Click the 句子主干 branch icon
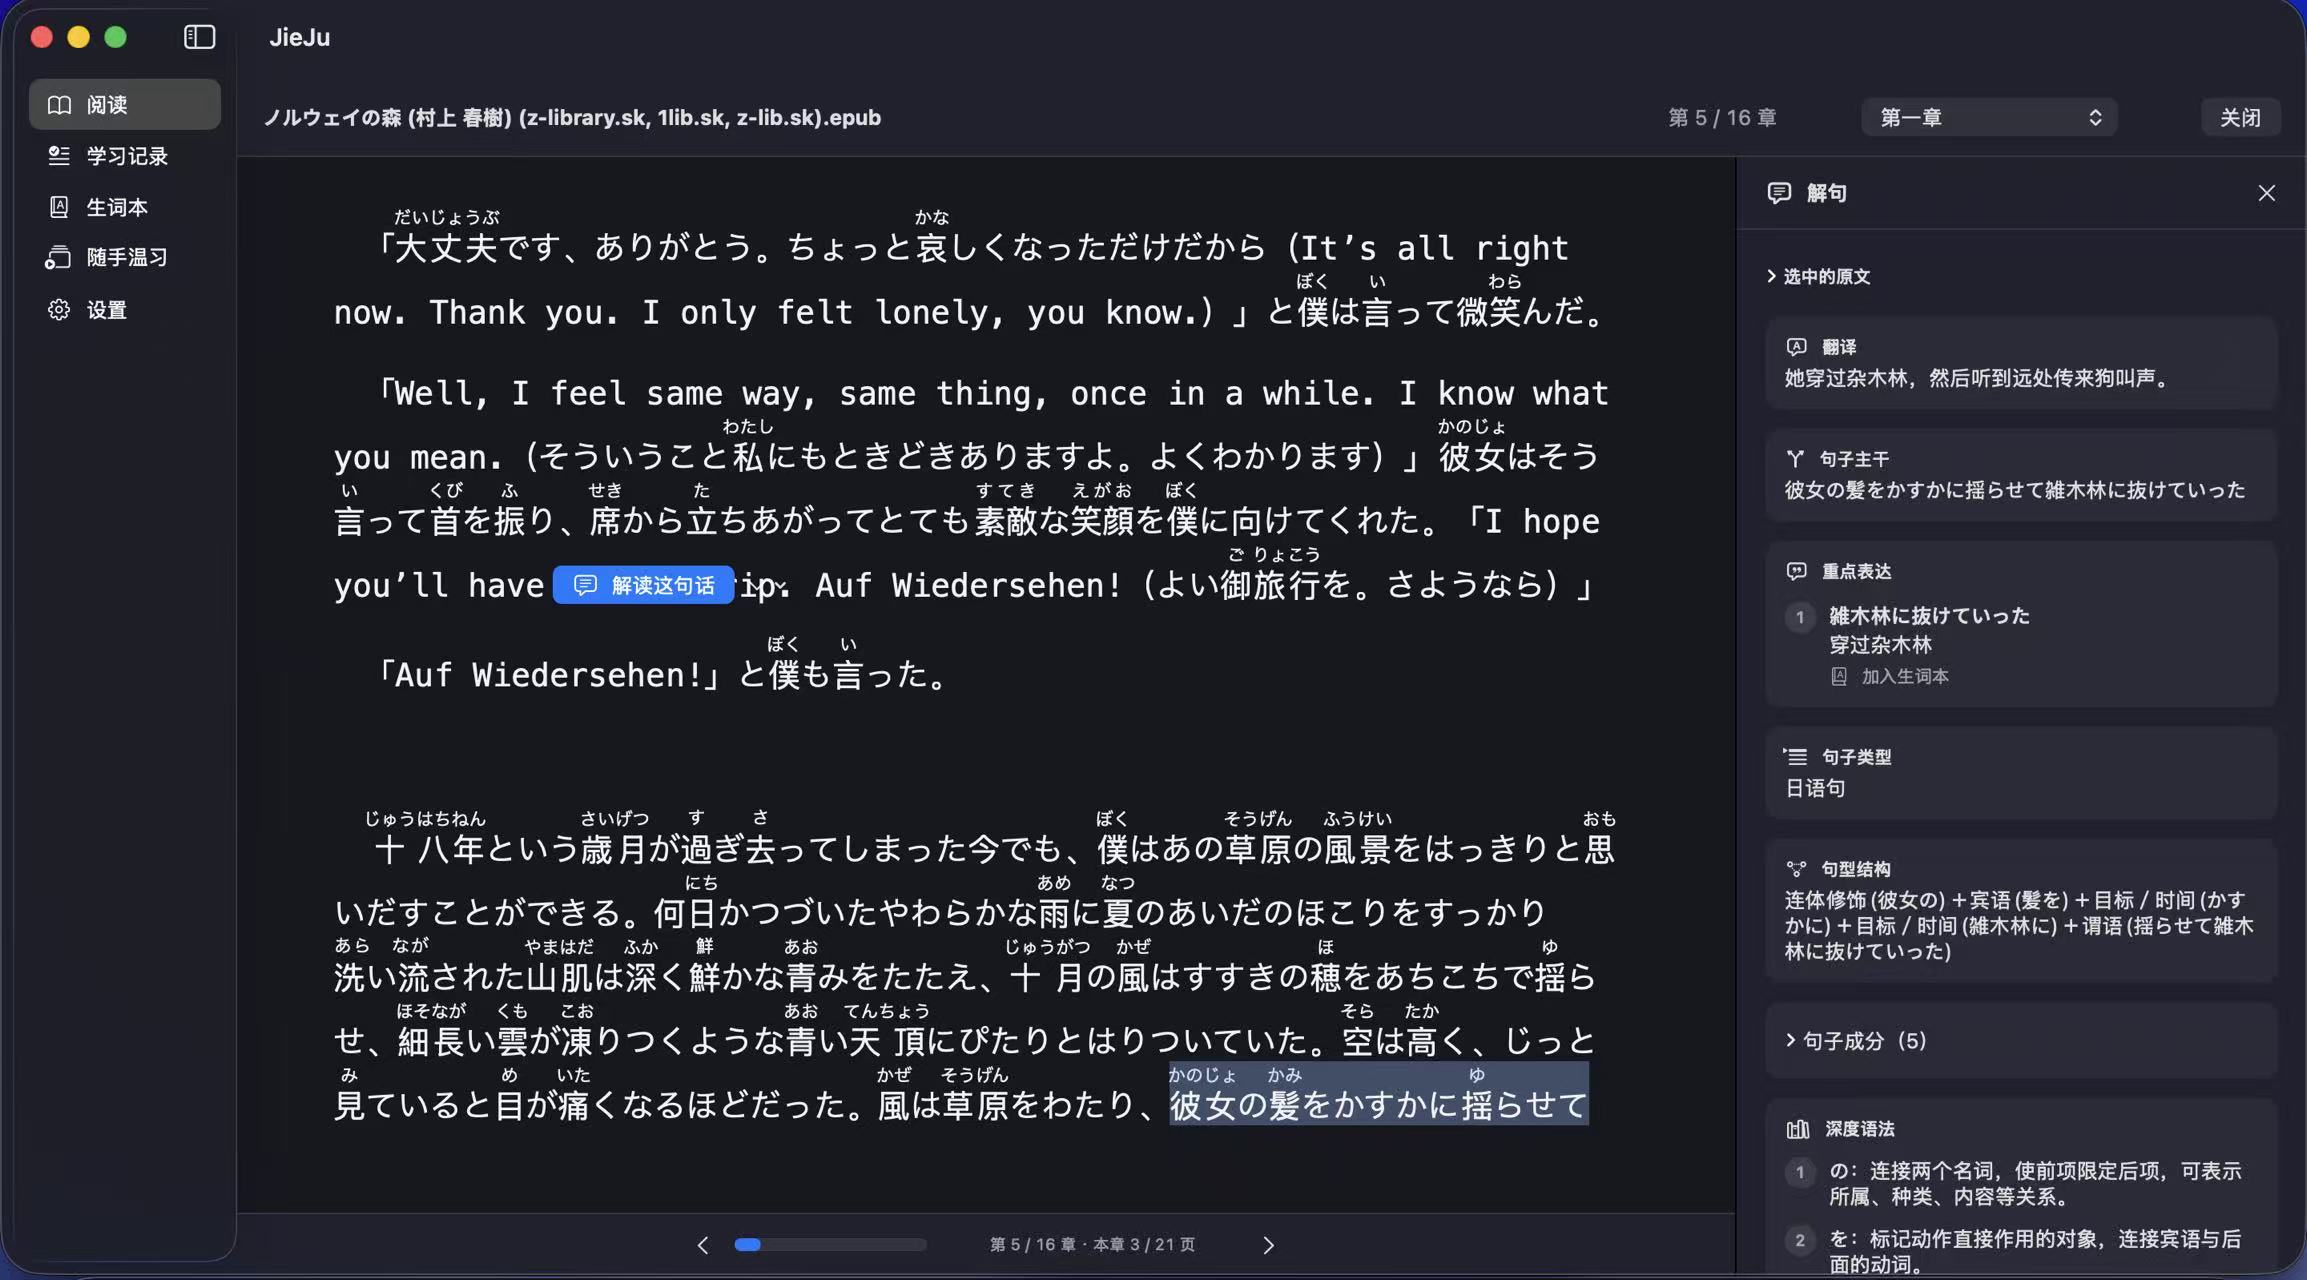2307x1280 pixels. (x=1796, y=459)
